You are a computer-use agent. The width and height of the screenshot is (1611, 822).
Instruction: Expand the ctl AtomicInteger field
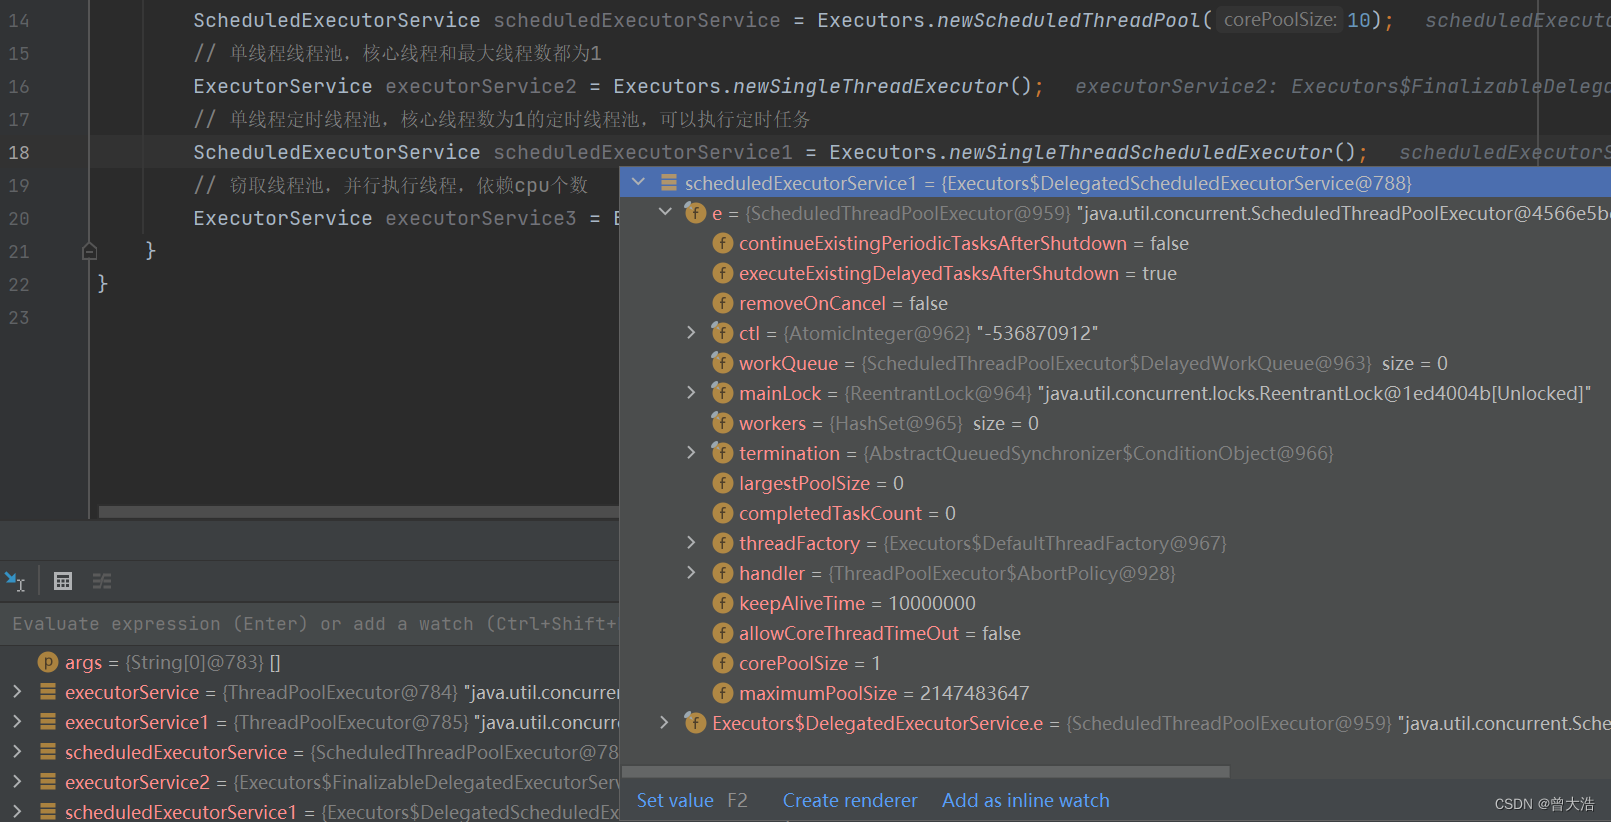691,333
